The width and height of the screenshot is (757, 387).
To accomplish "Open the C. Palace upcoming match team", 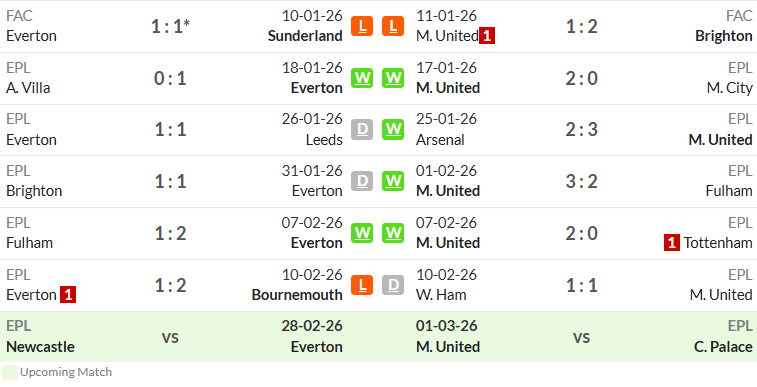I will tap(723, 347).
